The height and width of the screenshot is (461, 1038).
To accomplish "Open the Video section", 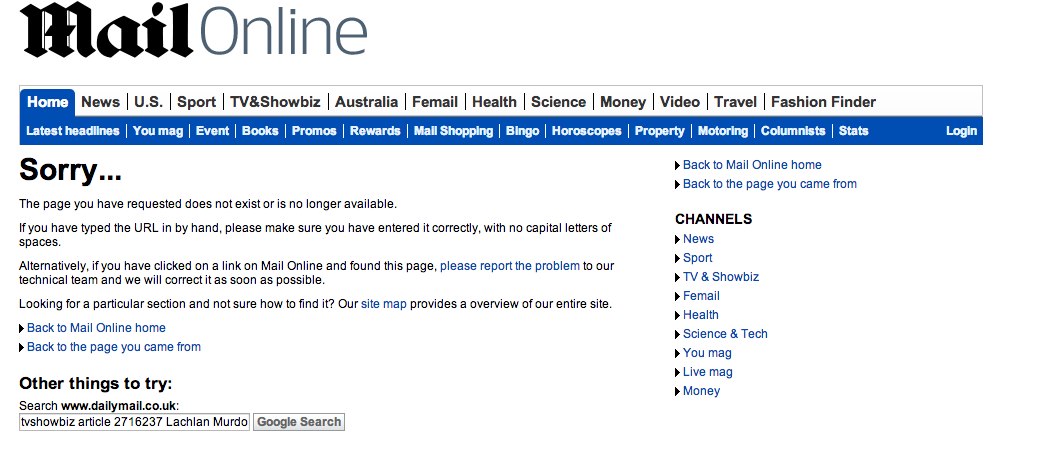I will click(x=680, y=102).
